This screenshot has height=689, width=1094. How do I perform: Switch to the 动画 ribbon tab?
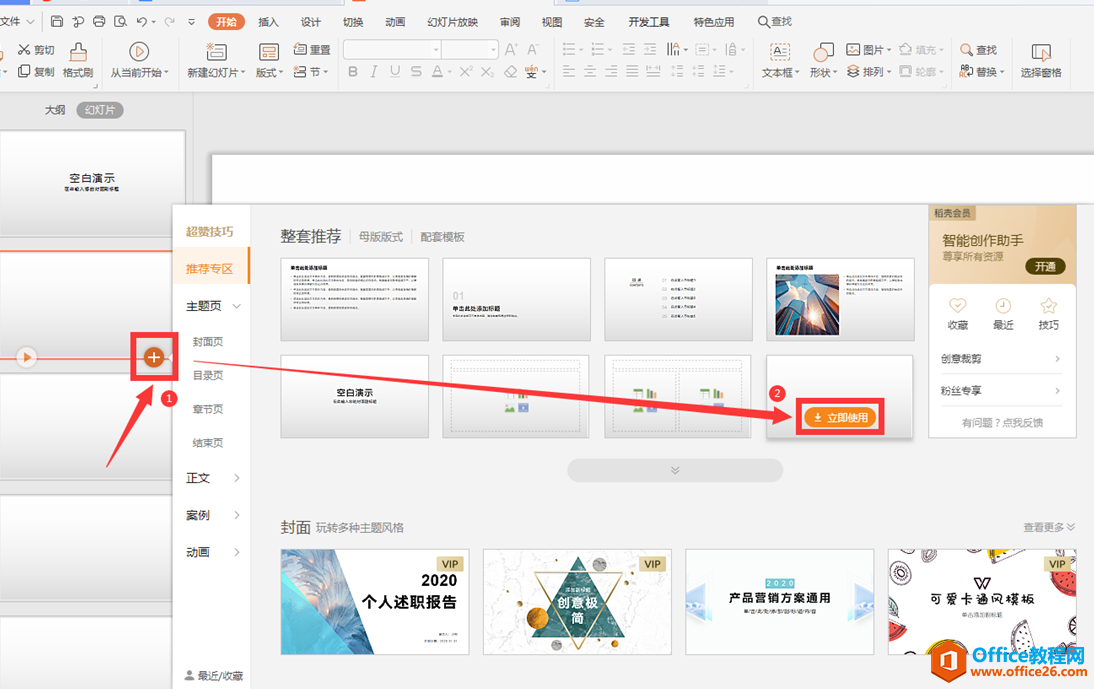point(394,19)
